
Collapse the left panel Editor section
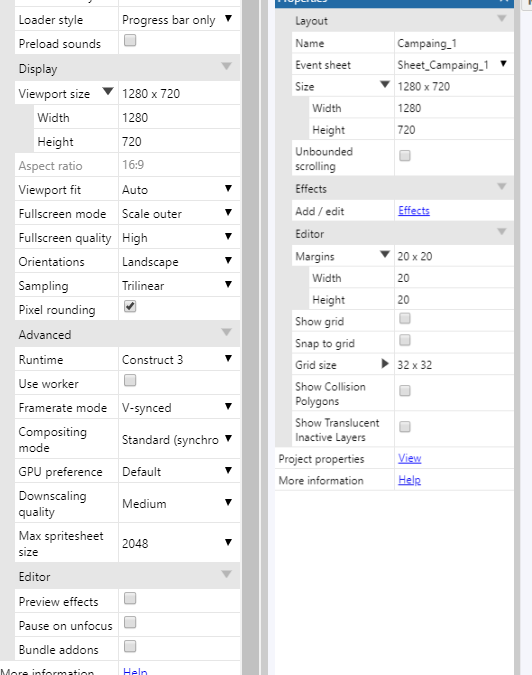[x=226, y=574]
